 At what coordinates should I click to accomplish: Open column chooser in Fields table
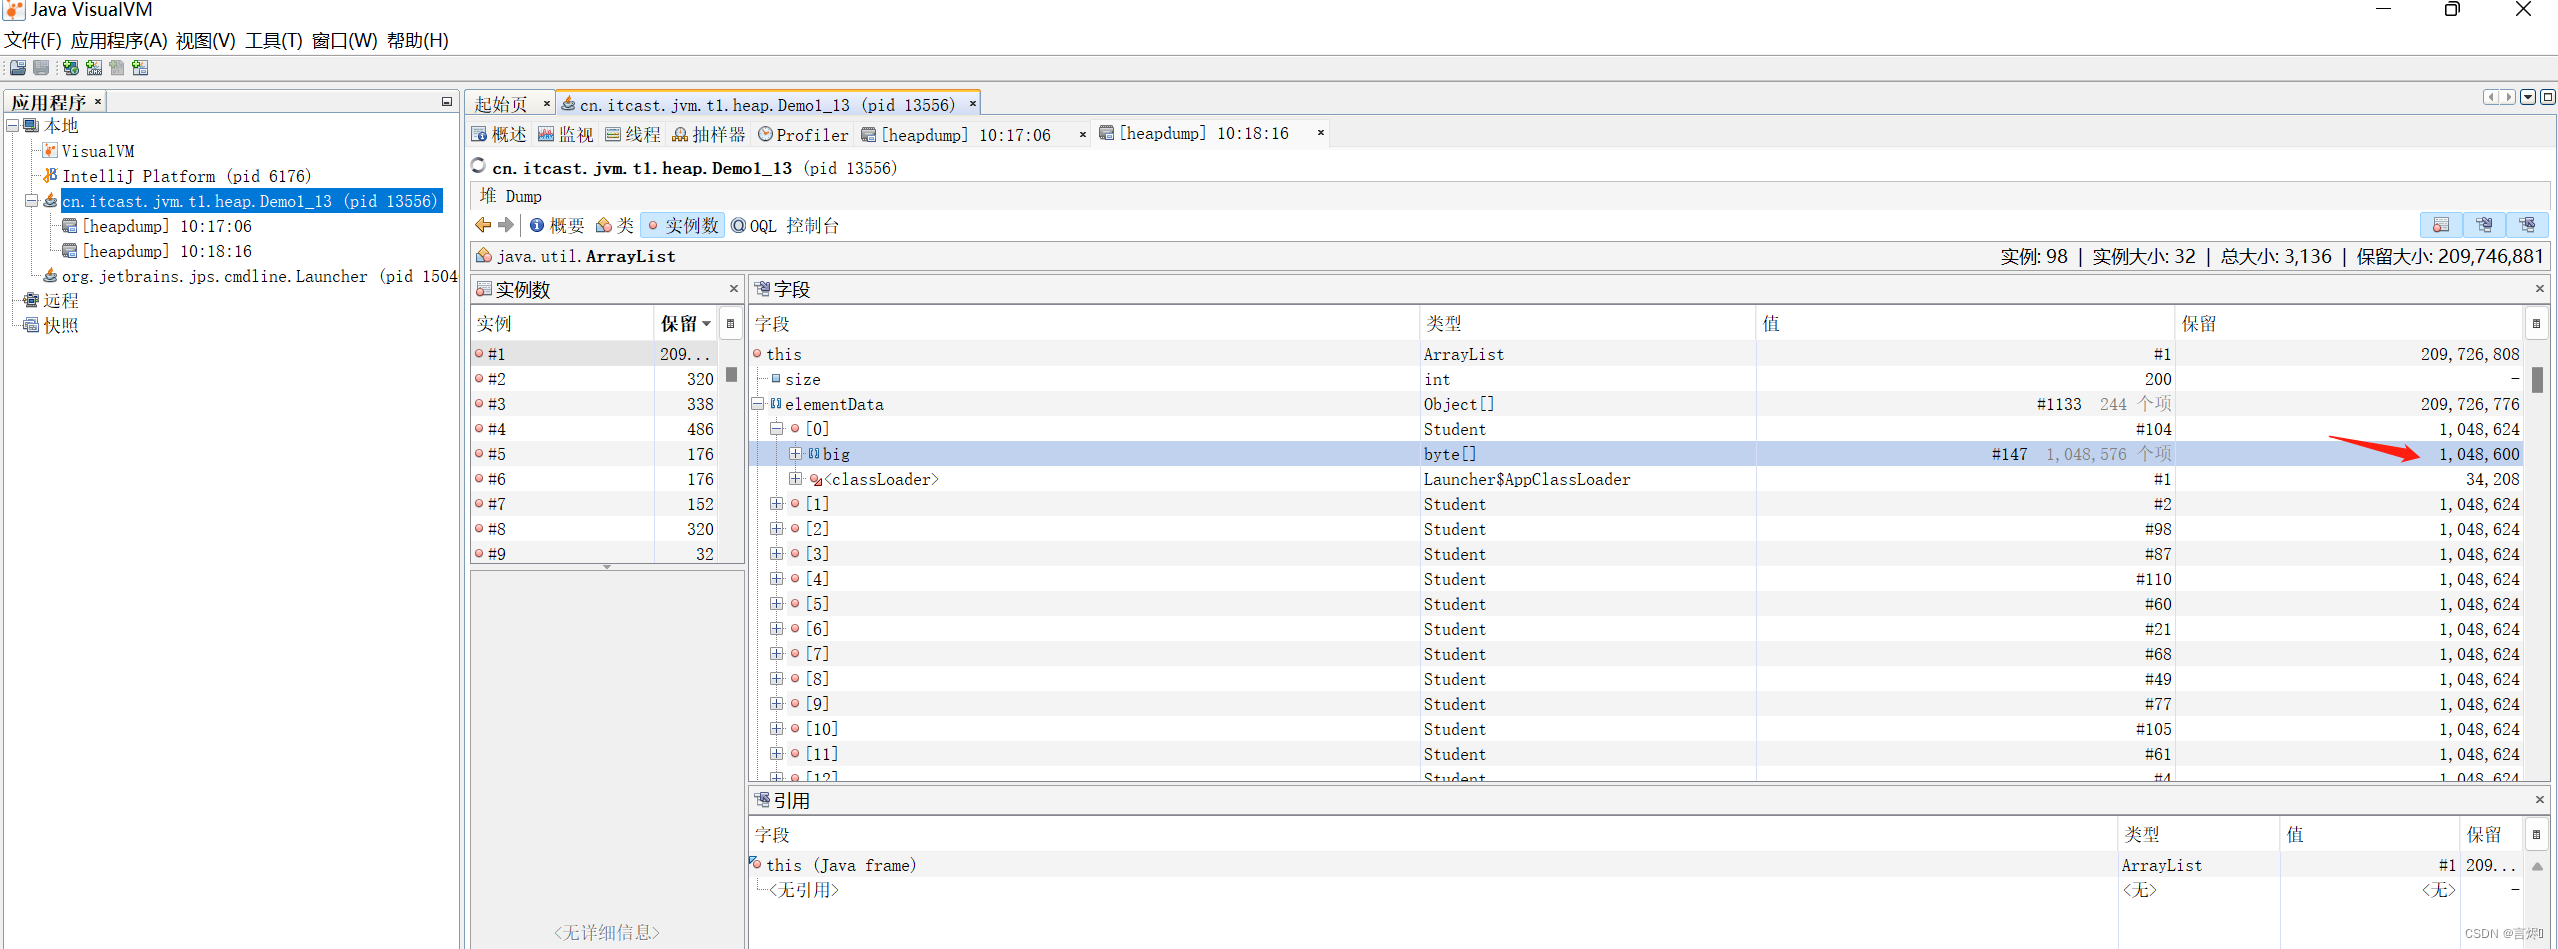tap(2536, 324)
